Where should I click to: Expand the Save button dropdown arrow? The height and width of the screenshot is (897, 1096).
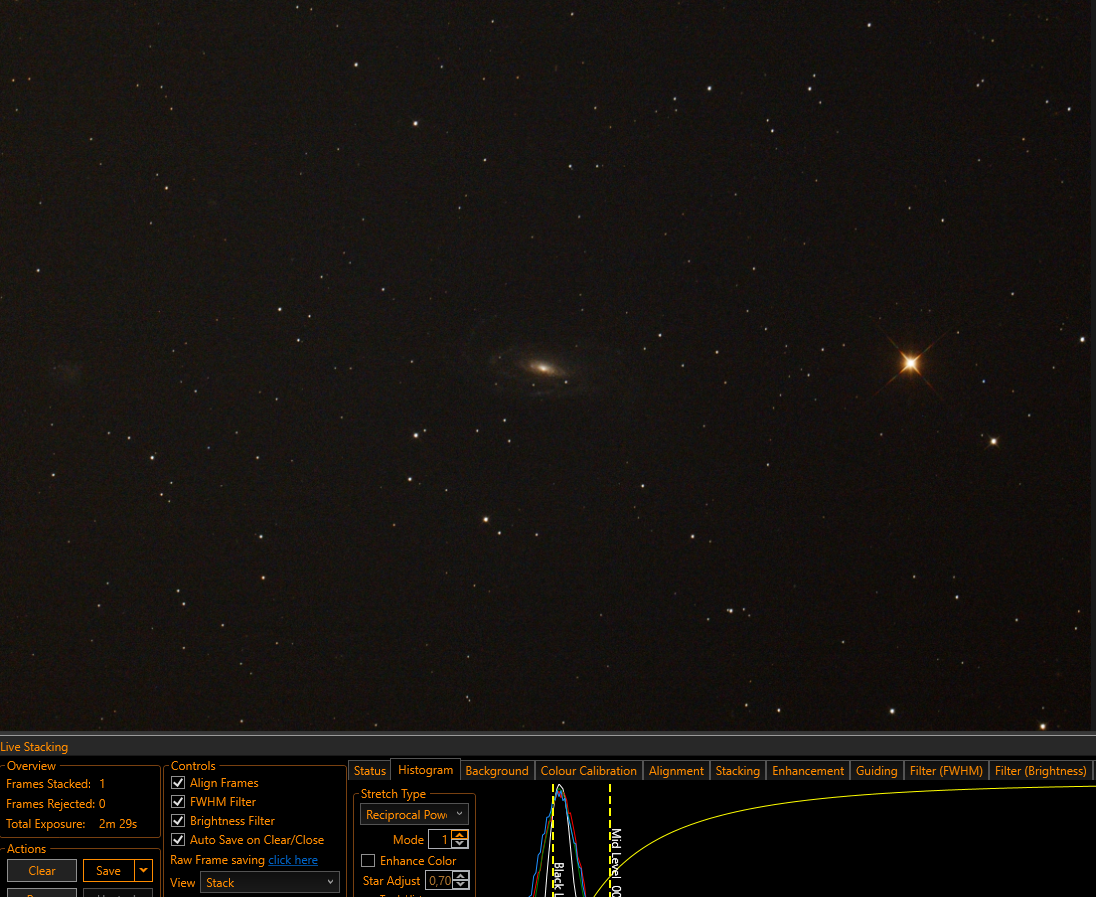pos(143,870)
